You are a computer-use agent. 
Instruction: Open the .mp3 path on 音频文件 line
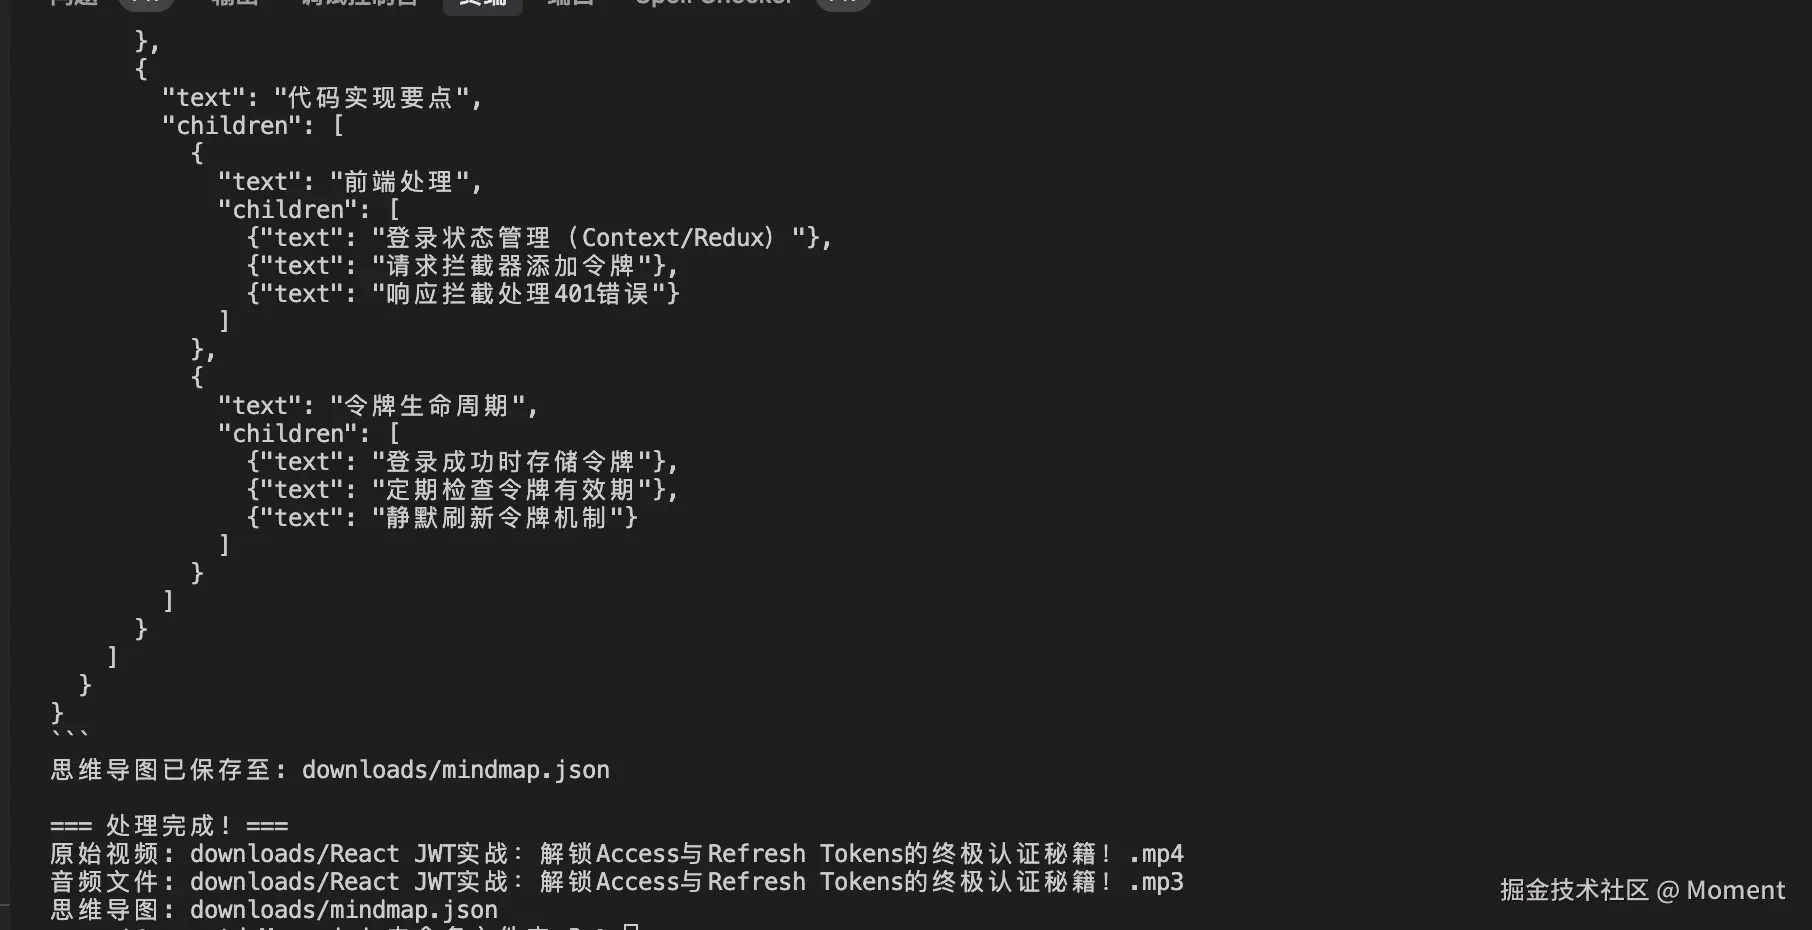(x=686, y=882)
